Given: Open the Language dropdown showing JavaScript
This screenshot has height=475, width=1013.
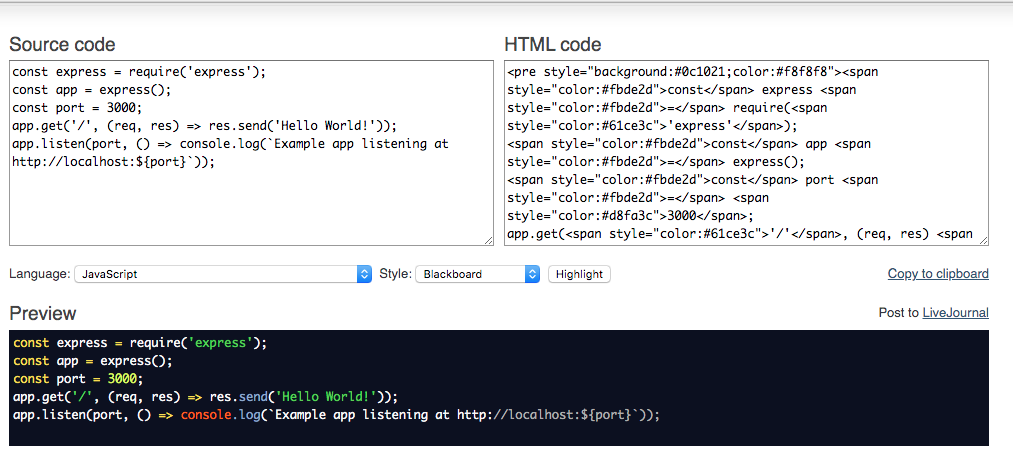Looking at the screenshot, I should click(x=223, y=274).
